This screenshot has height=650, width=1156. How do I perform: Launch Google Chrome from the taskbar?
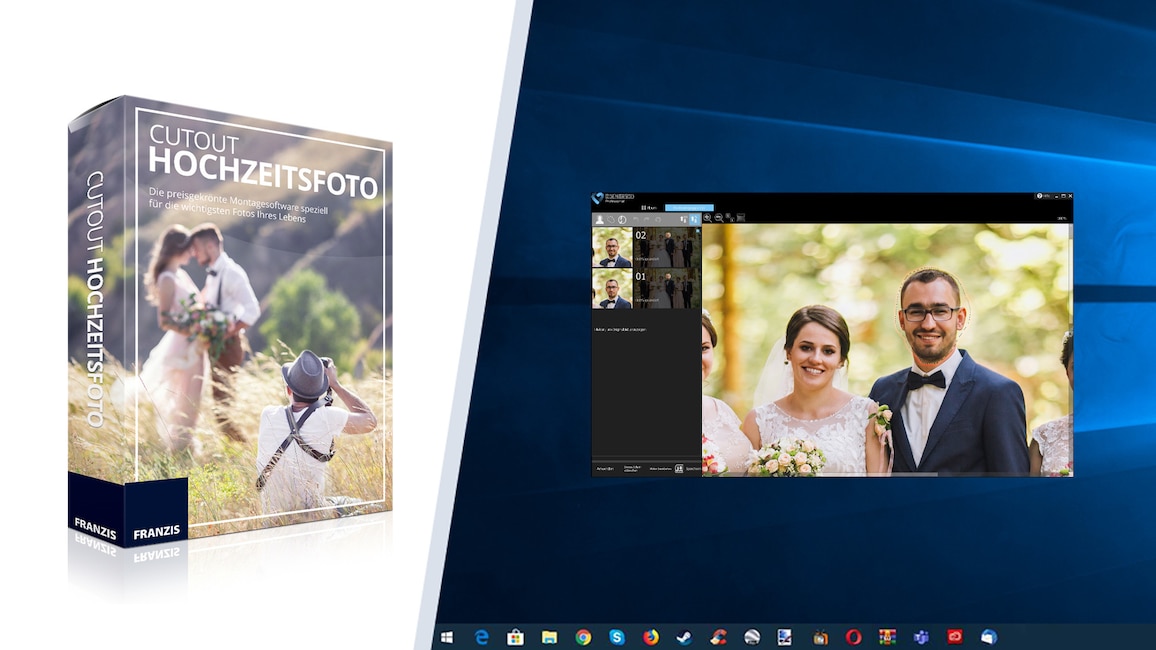click(583, 637)
